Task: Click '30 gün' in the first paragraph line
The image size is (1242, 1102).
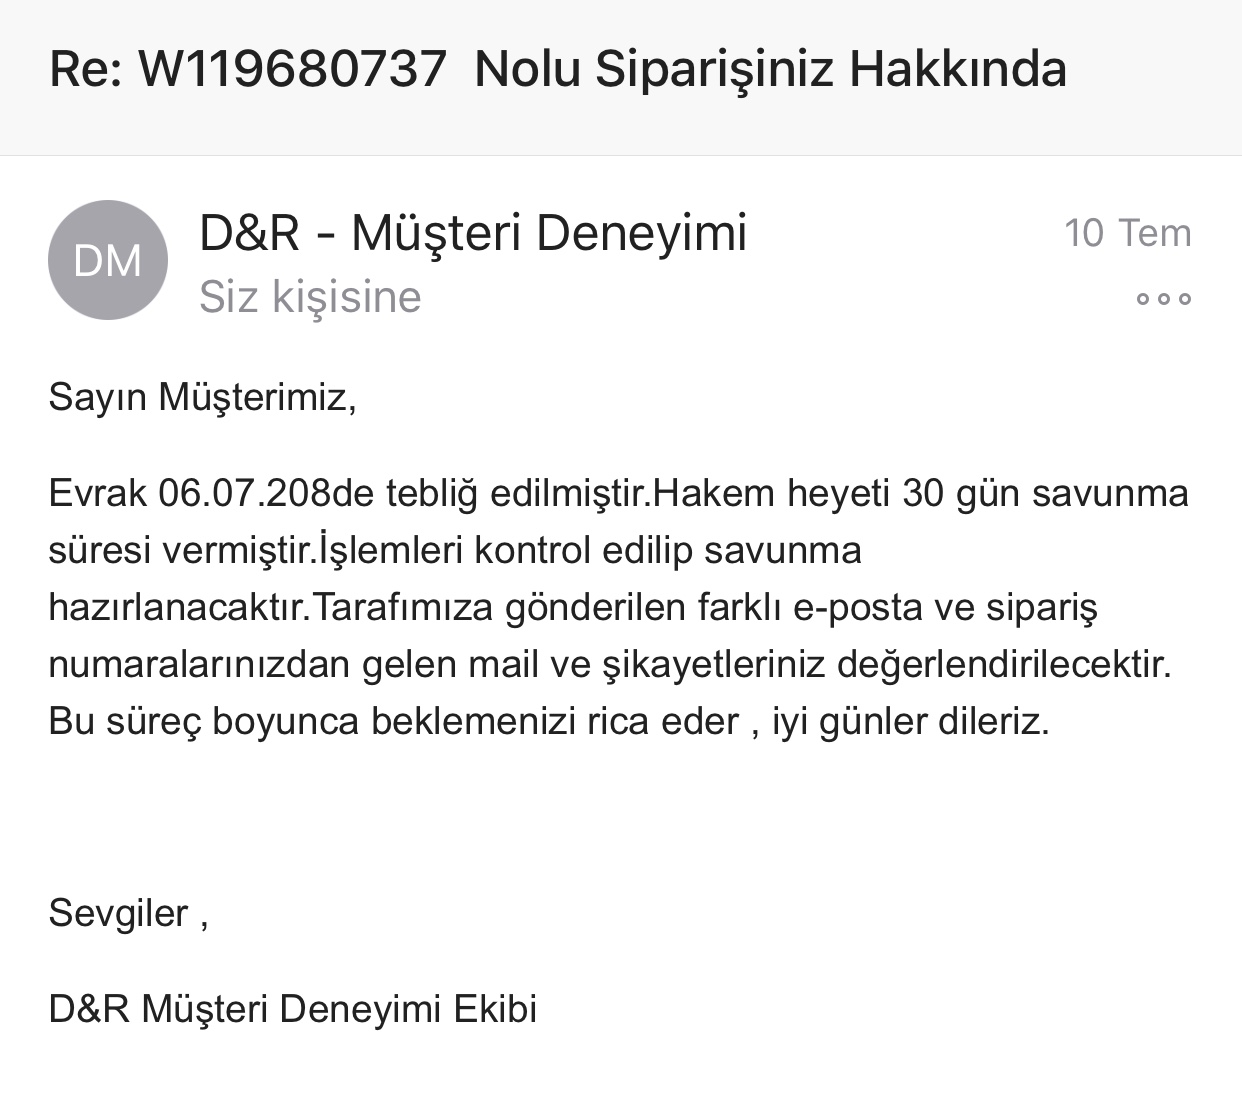Action: click(961, 494)
